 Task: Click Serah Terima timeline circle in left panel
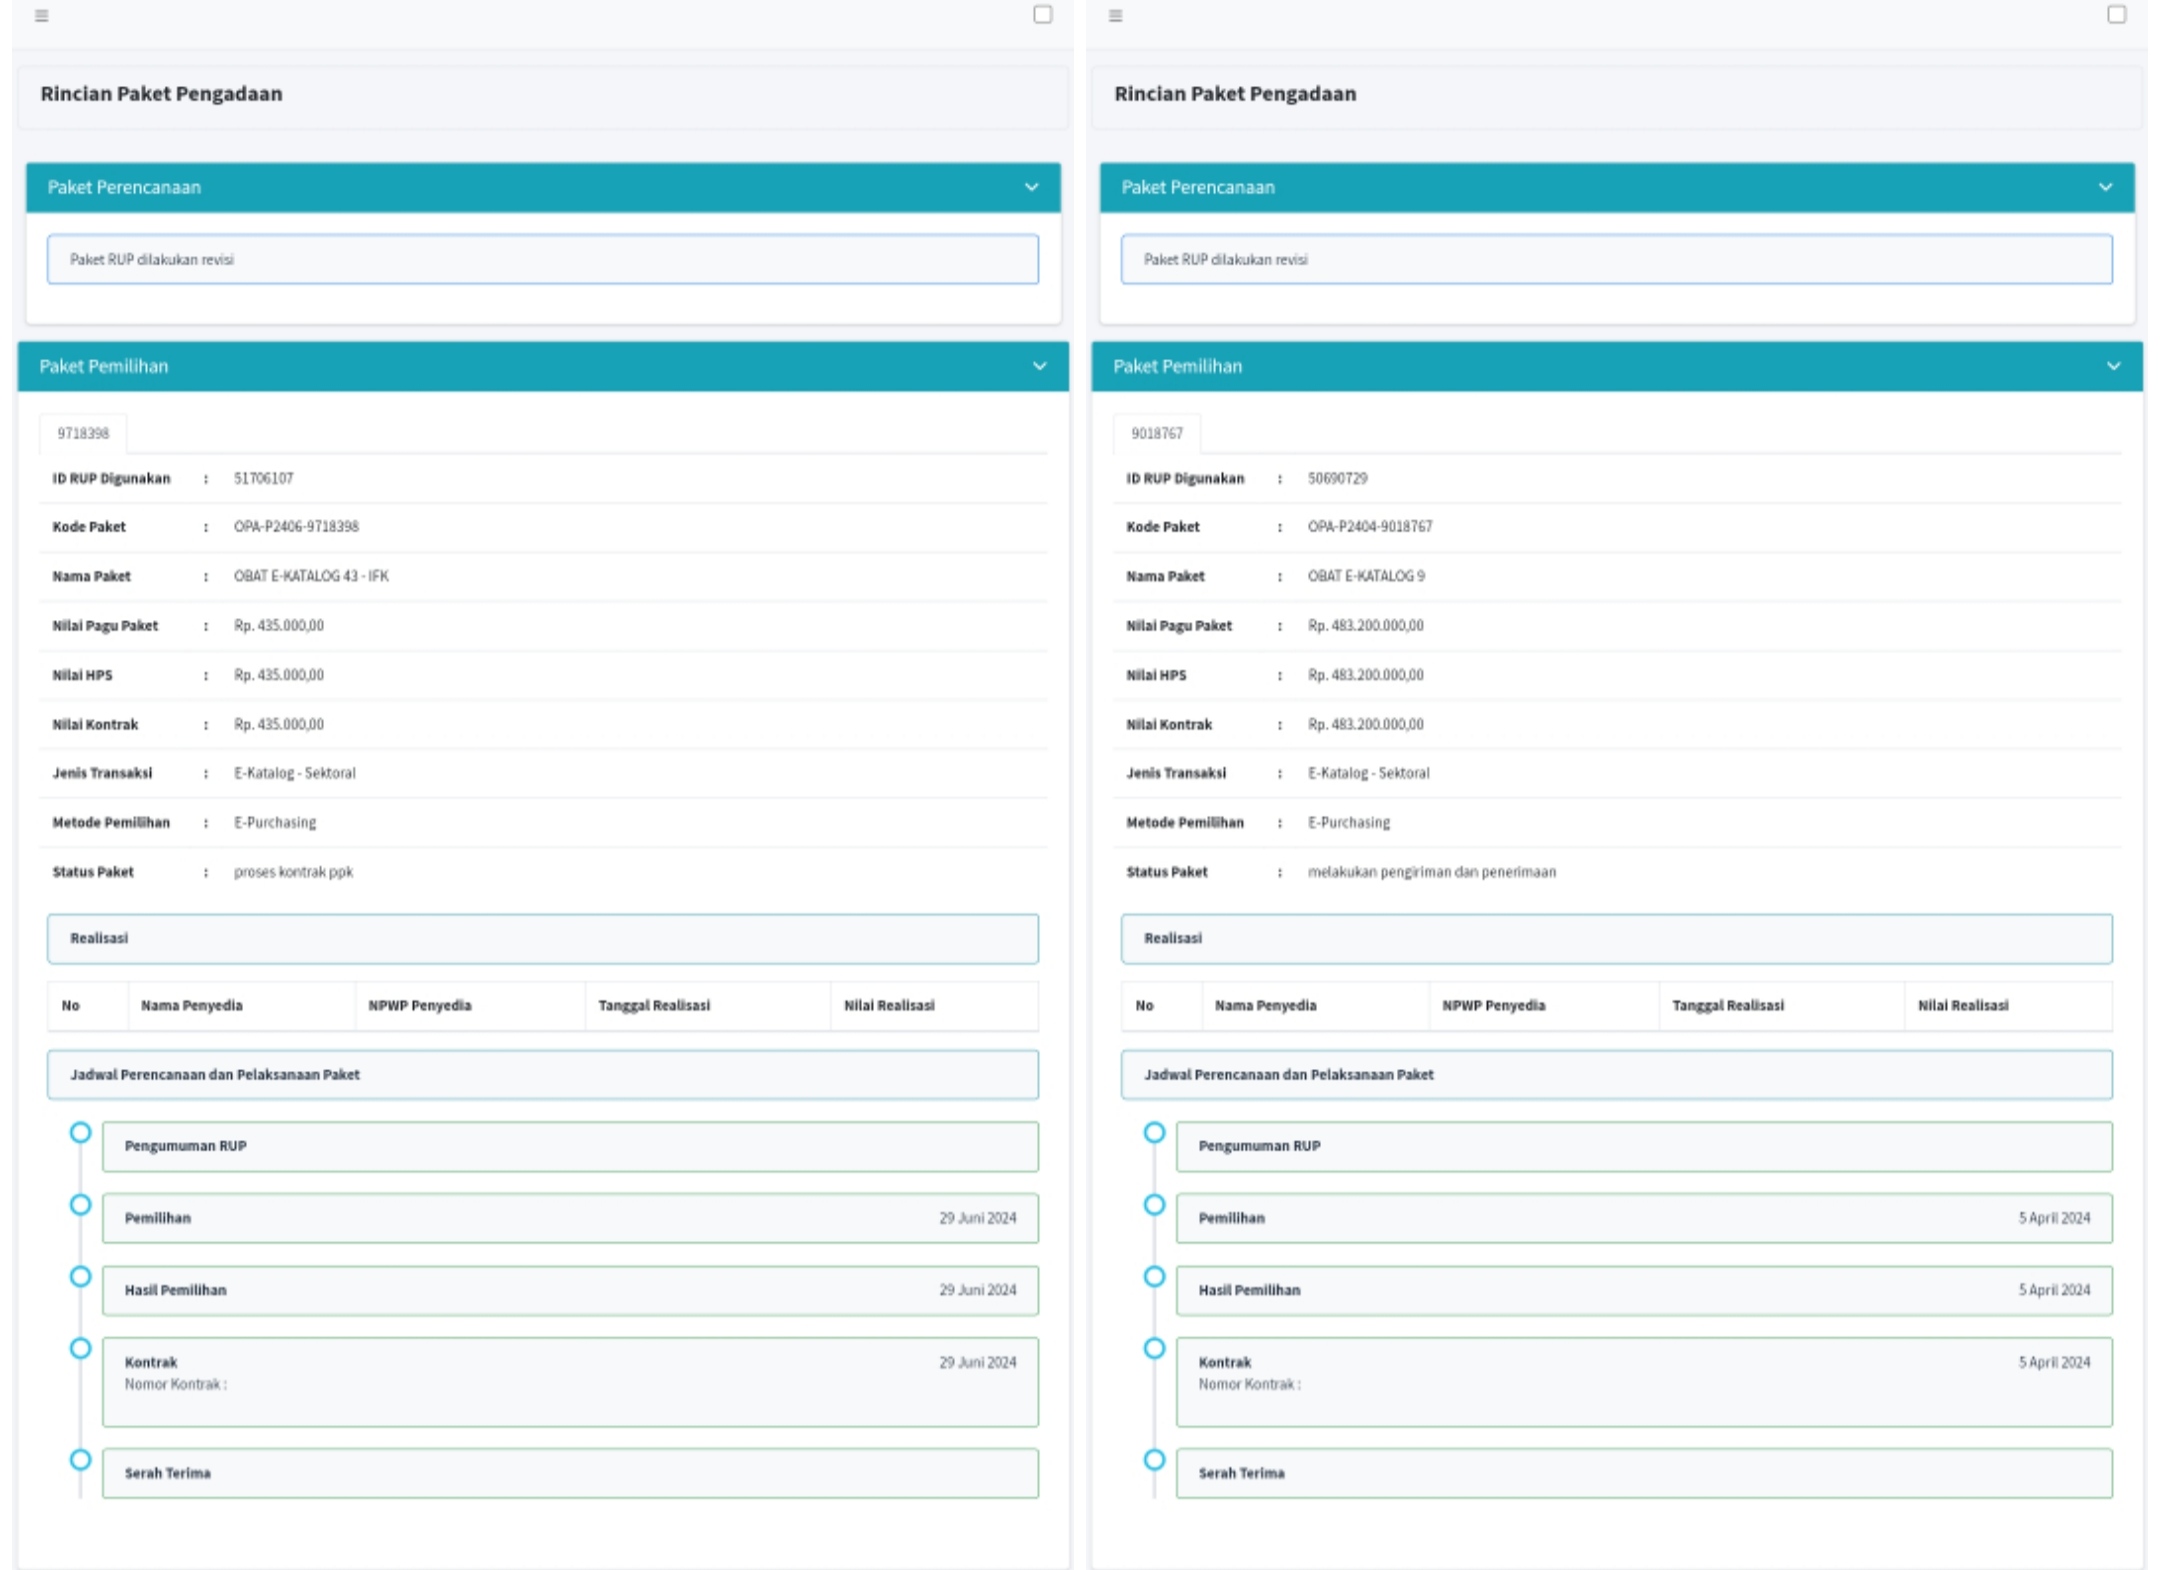[81, 1459]
